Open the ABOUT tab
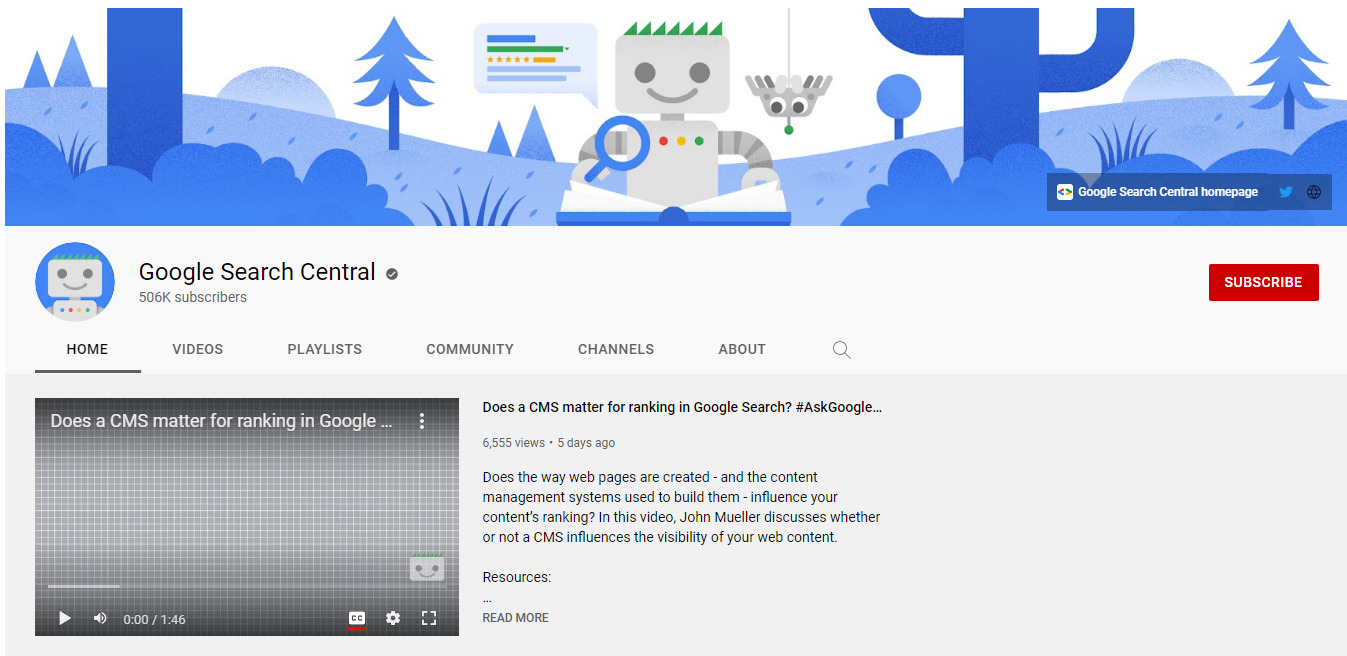This screenshot has height=656, width=1347. [742, 349]
